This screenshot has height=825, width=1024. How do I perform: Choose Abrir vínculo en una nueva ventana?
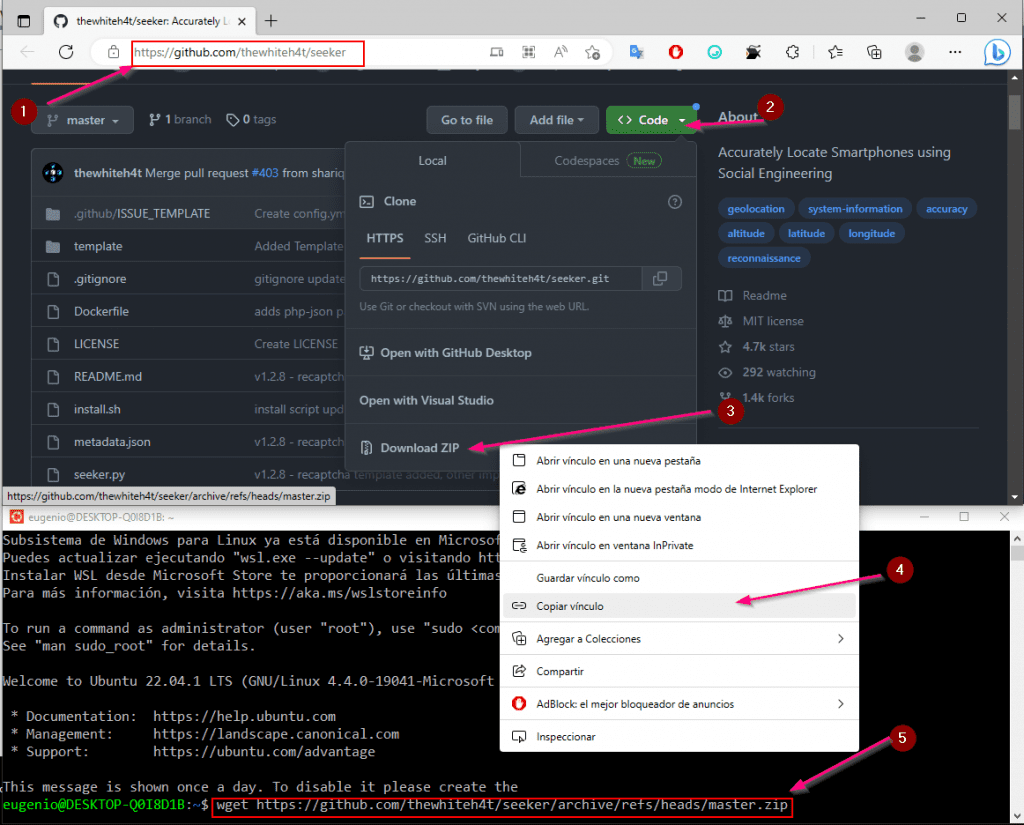(679, 517)
